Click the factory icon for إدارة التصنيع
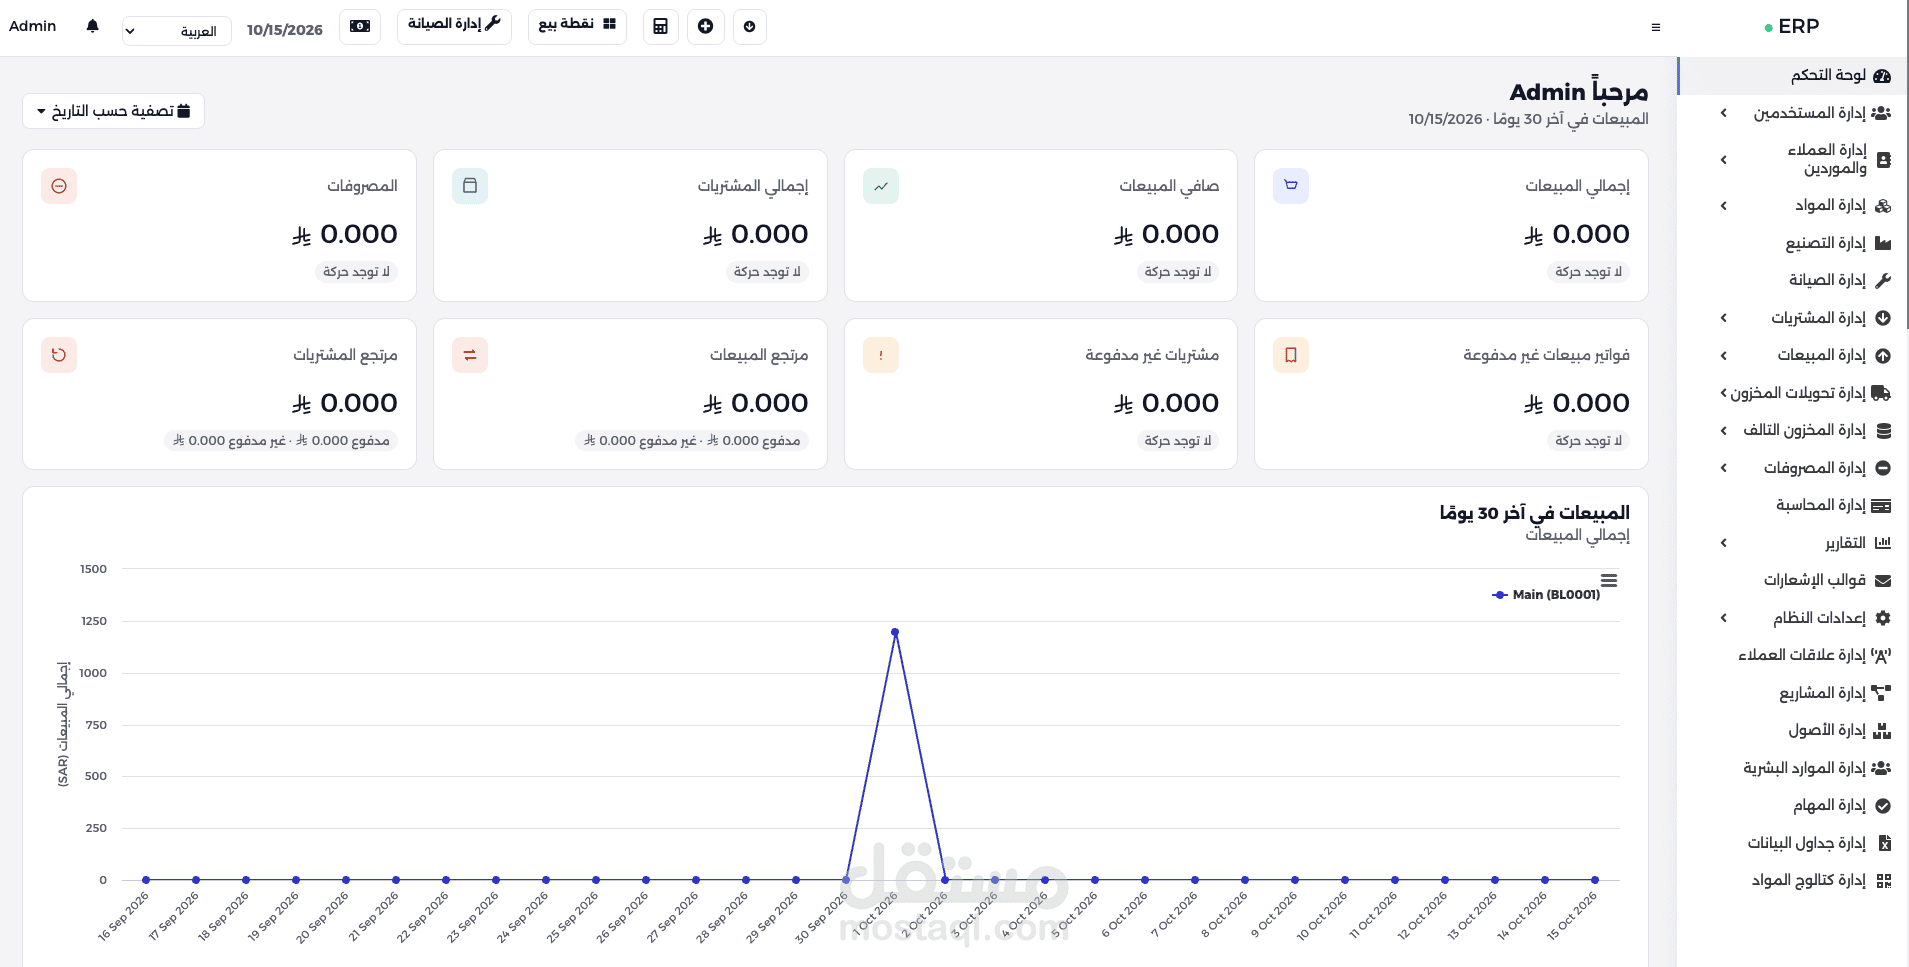 [1883, 243]
